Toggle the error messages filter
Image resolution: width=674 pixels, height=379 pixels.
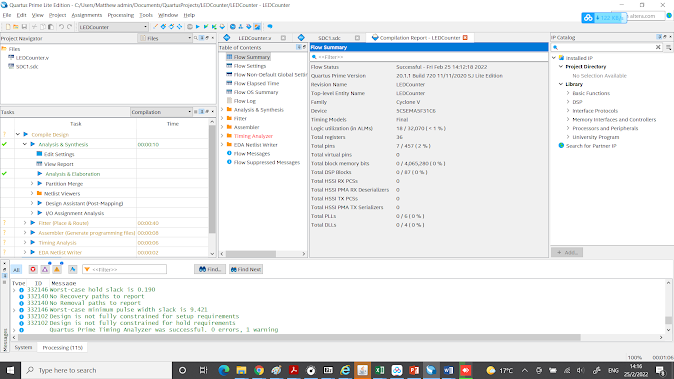pyautogui.click(x=33, y=269)
